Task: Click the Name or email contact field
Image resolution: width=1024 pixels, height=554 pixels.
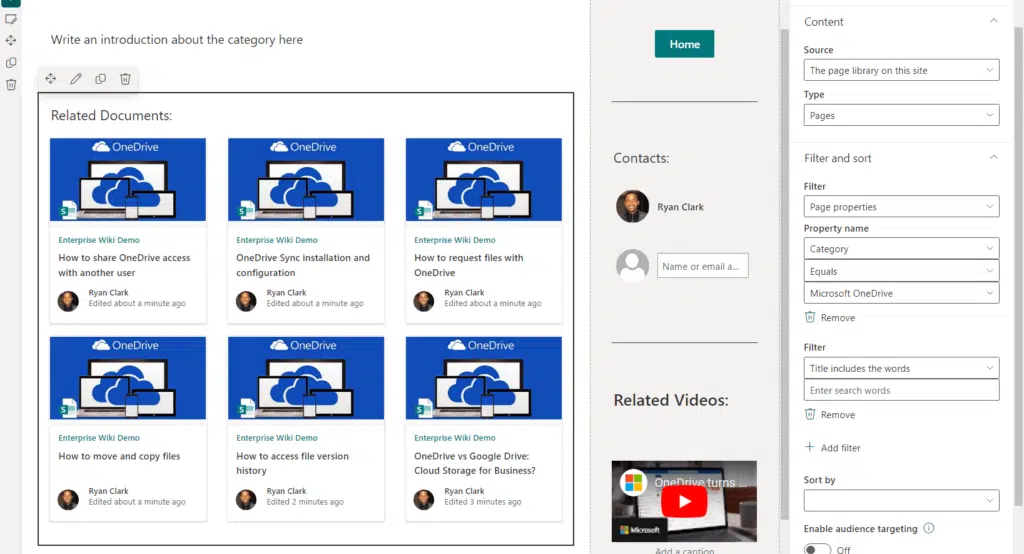Action: pyautogui.click(x=702, y=266)
